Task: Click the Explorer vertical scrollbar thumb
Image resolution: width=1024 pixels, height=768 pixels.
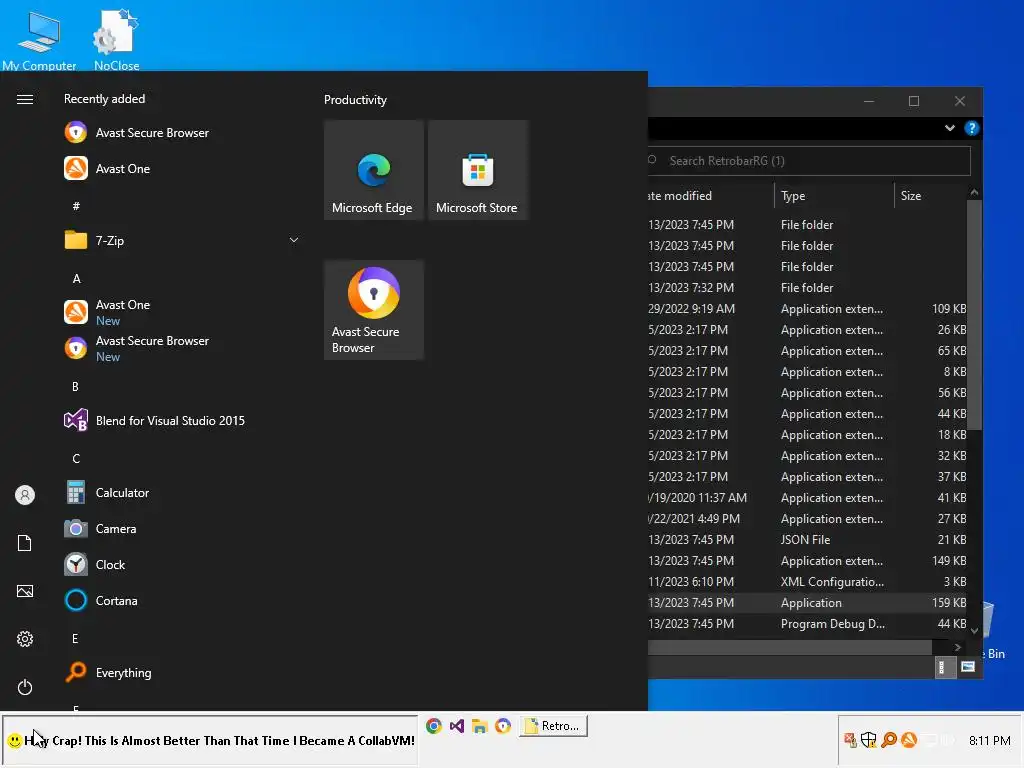Action: click(974, 315)
